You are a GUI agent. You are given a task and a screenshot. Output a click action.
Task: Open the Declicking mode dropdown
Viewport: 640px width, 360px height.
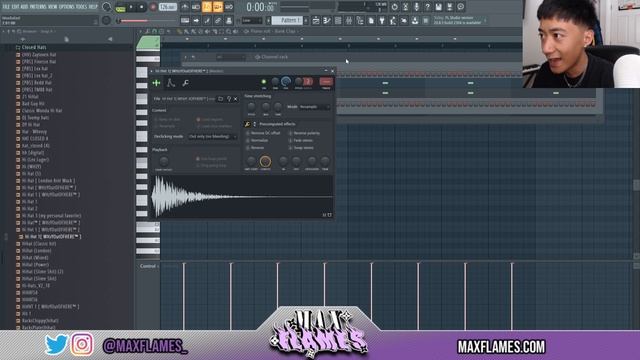tap(212, 137)
